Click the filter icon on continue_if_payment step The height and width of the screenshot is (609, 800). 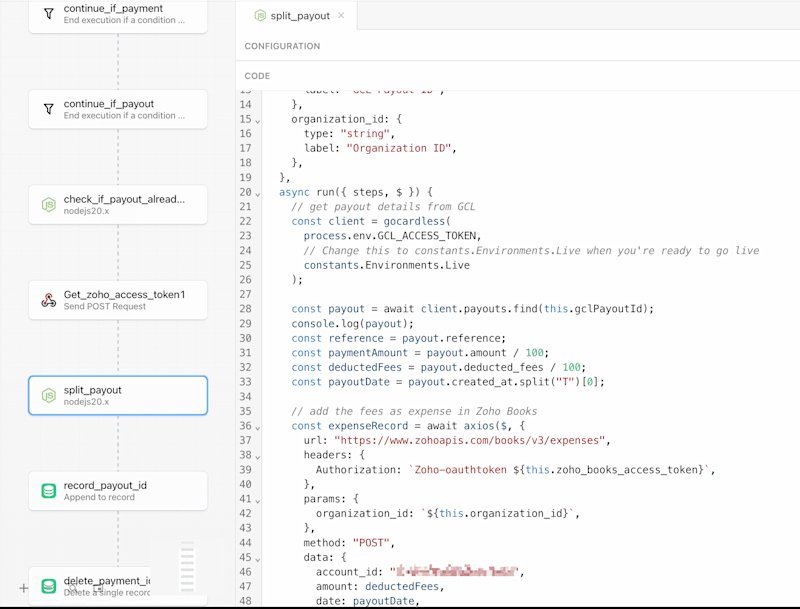click(48, 14)
